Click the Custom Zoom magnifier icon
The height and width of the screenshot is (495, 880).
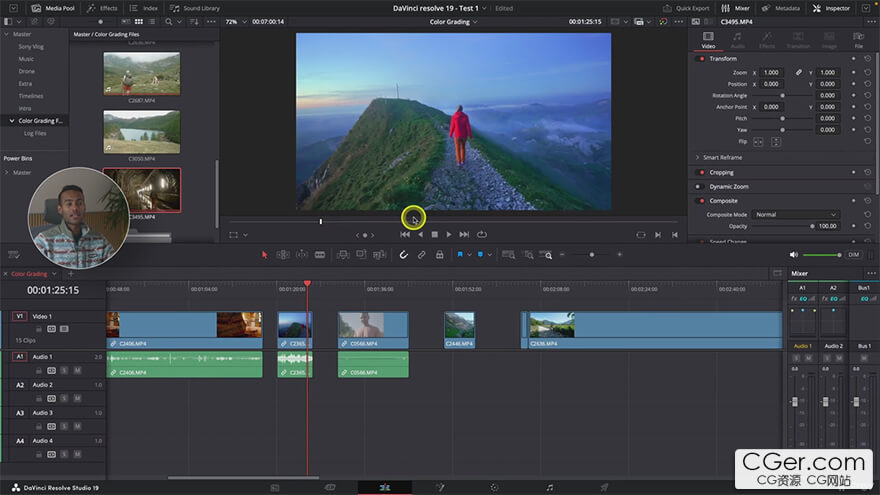coord(546,255)
